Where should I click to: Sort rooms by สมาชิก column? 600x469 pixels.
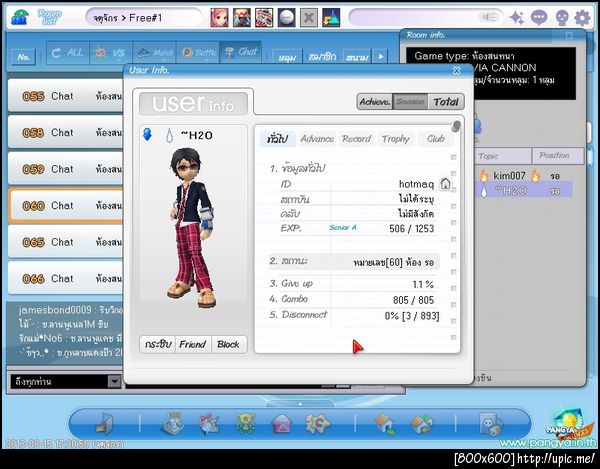tap(322, 57)
